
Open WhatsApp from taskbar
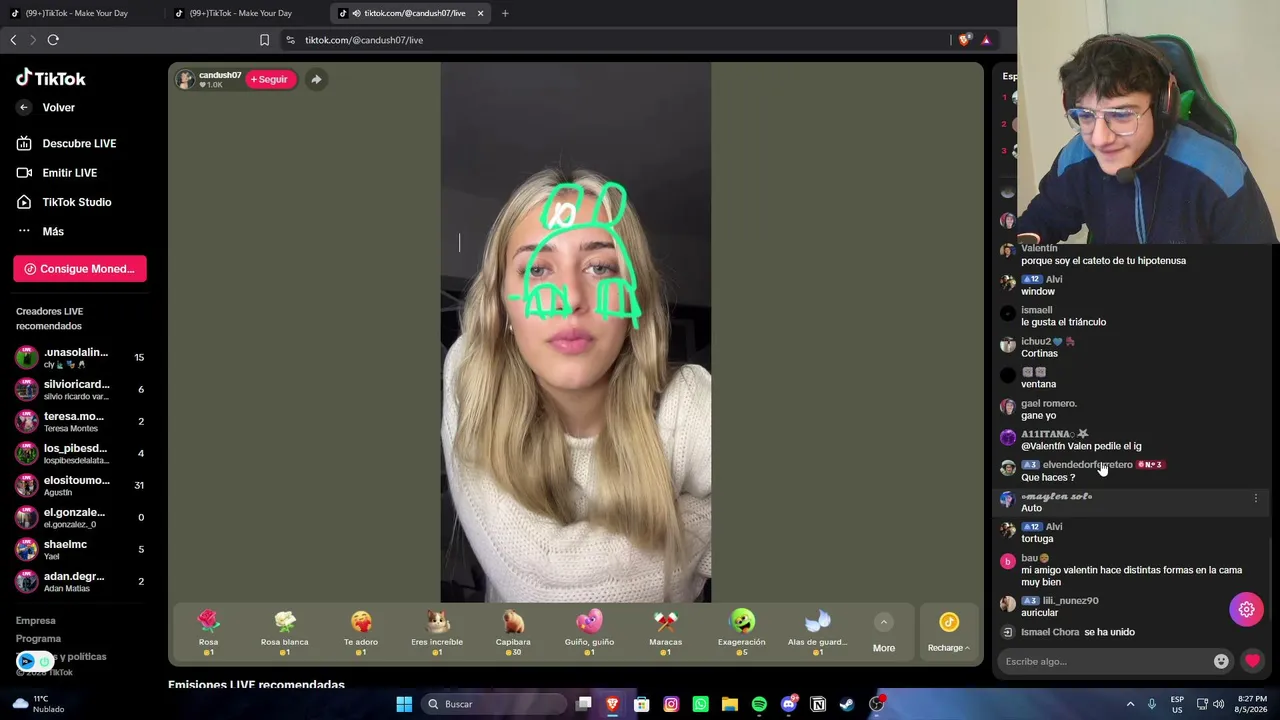click(x=700, y=704)
